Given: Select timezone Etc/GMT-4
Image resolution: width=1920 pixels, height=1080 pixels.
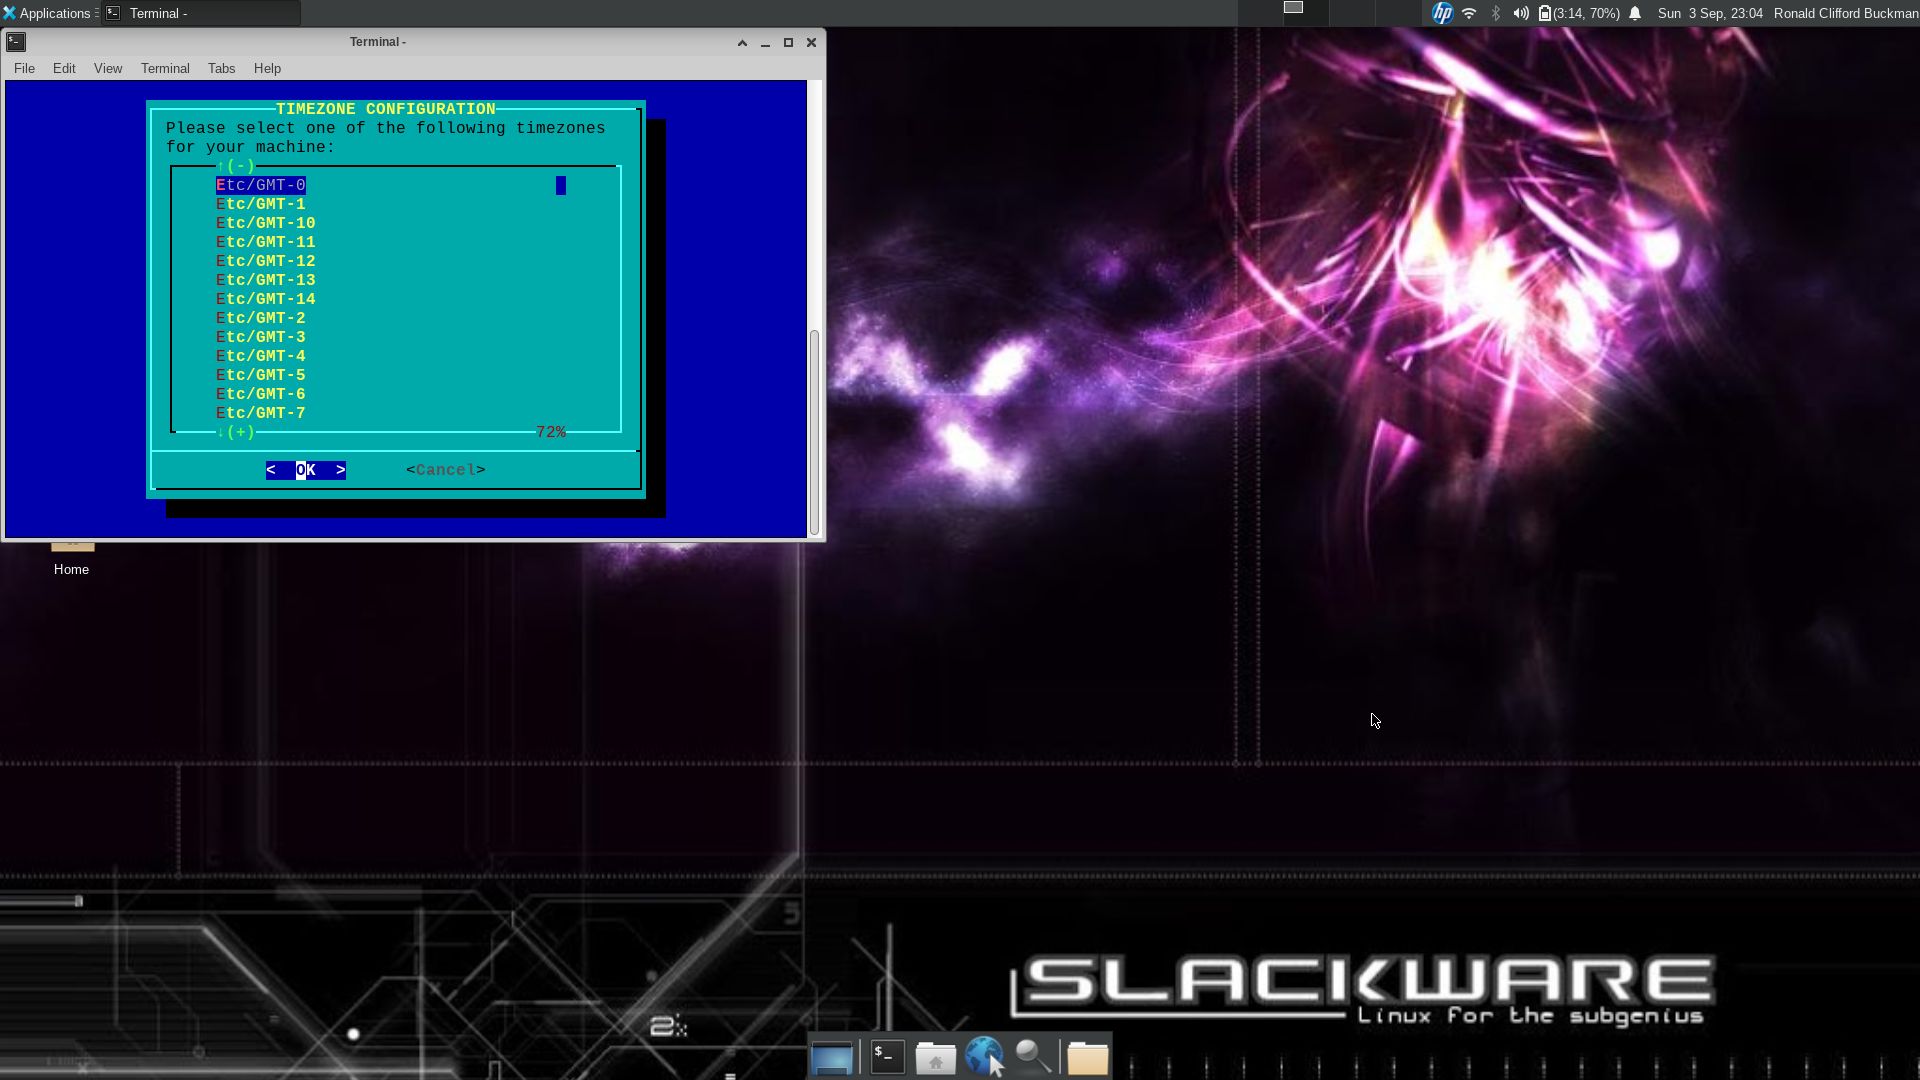Looking at the screenshot, I should pyautogui.click(x=261, y=356).
